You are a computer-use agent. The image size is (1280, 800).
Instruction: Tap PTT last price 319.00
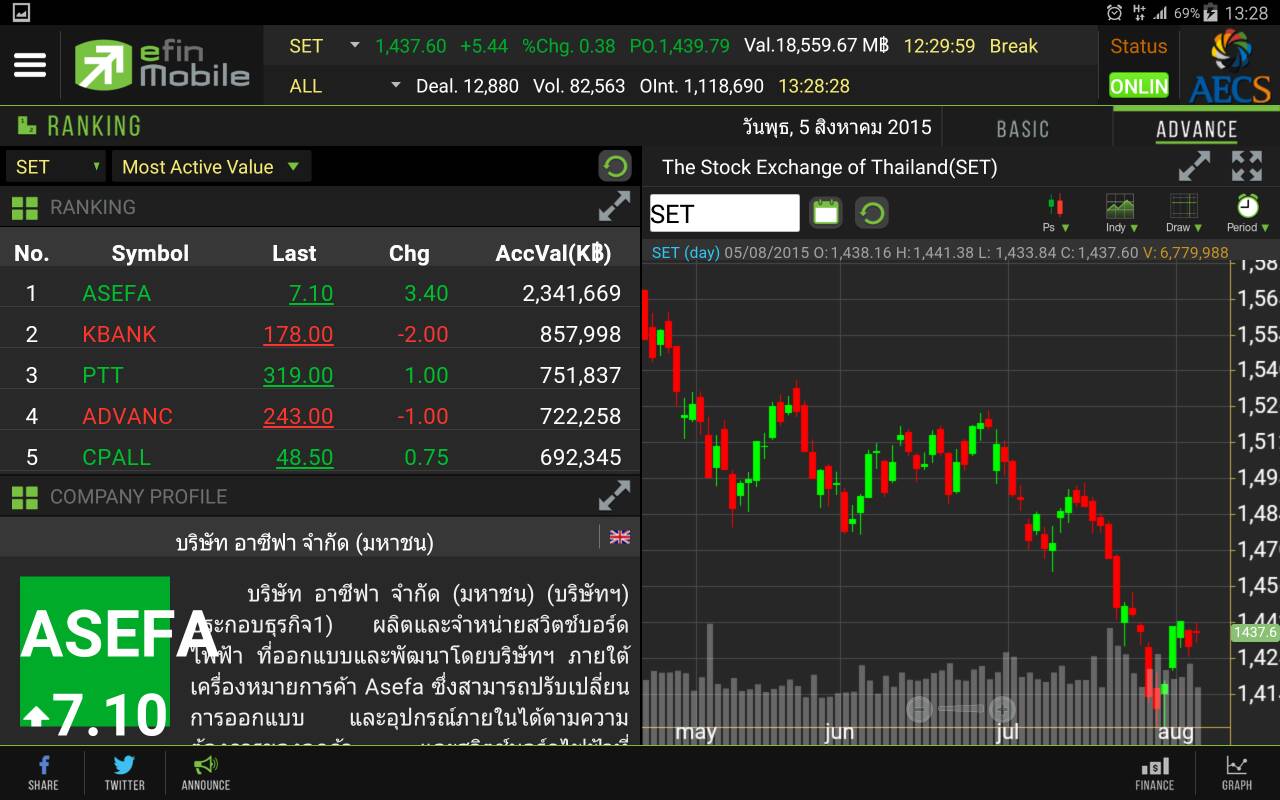tap(298, 375)
